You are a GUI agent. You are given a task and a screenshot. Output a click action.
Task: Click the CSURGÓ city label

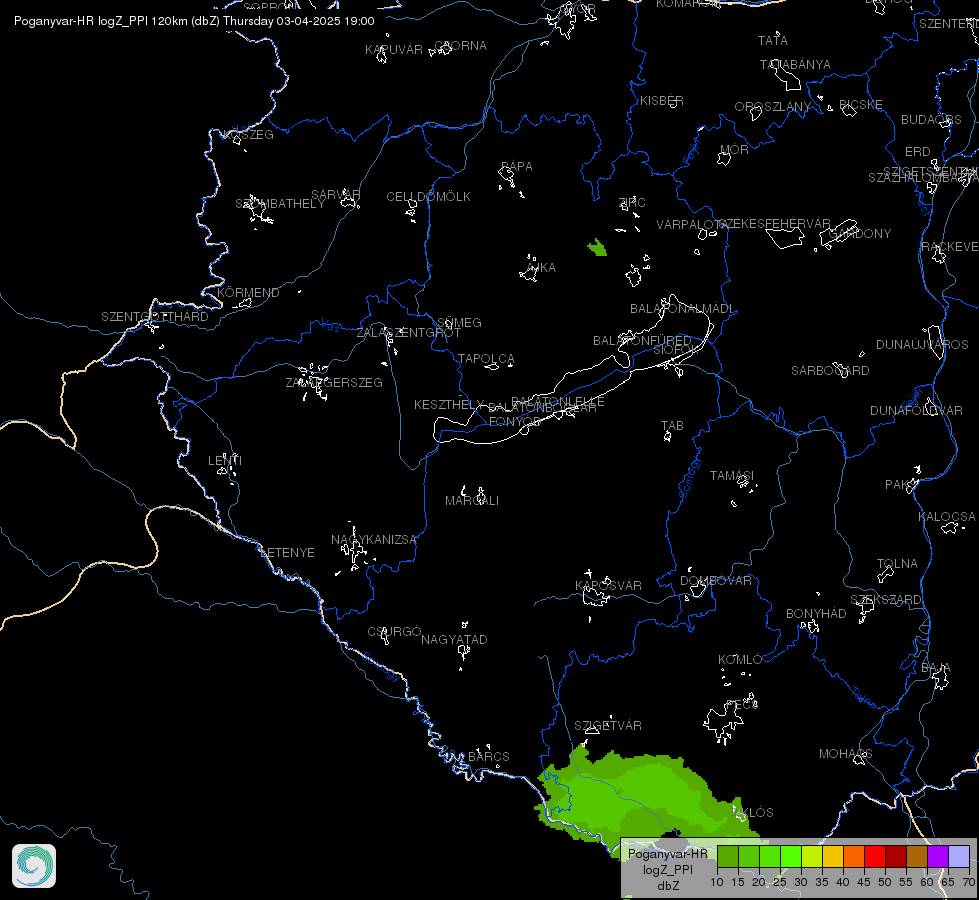coord(394,631)
